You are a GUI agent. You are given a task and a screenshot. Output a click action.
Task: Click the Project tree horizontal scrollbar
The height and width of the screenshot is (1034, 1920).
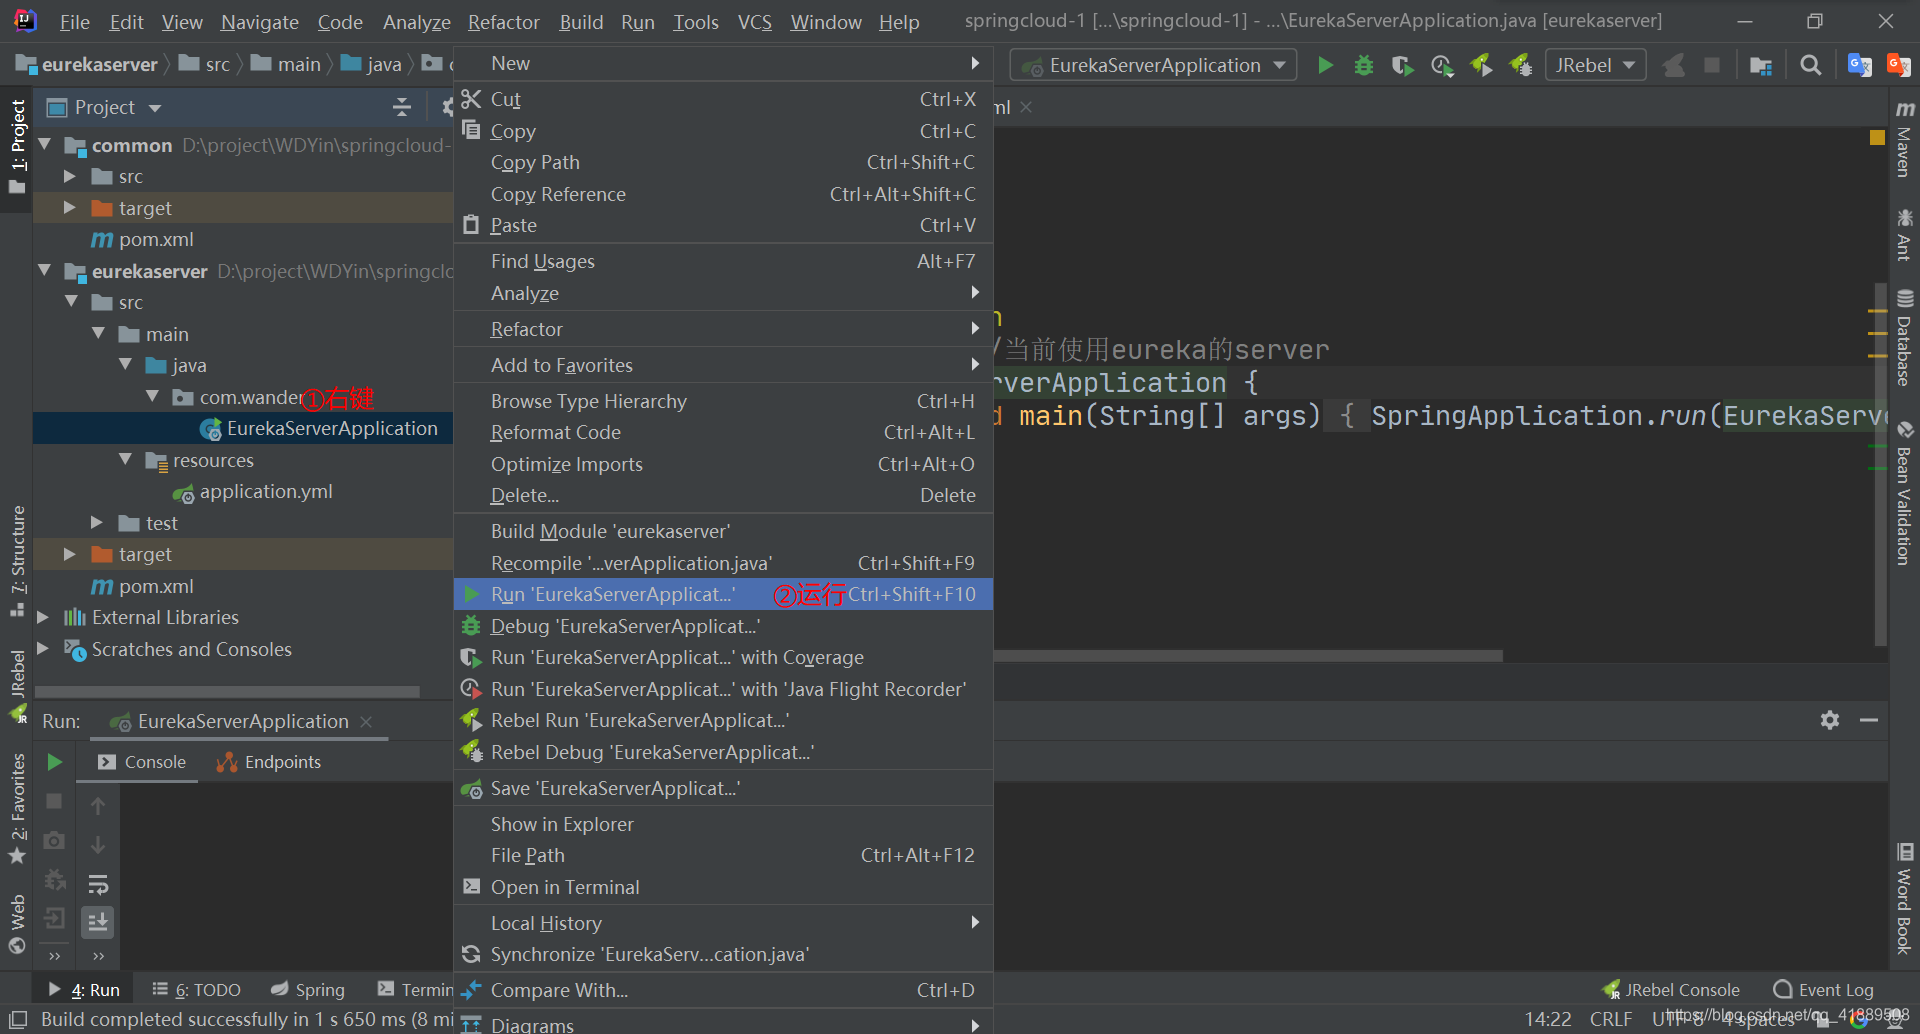click(x=228, y=692)
